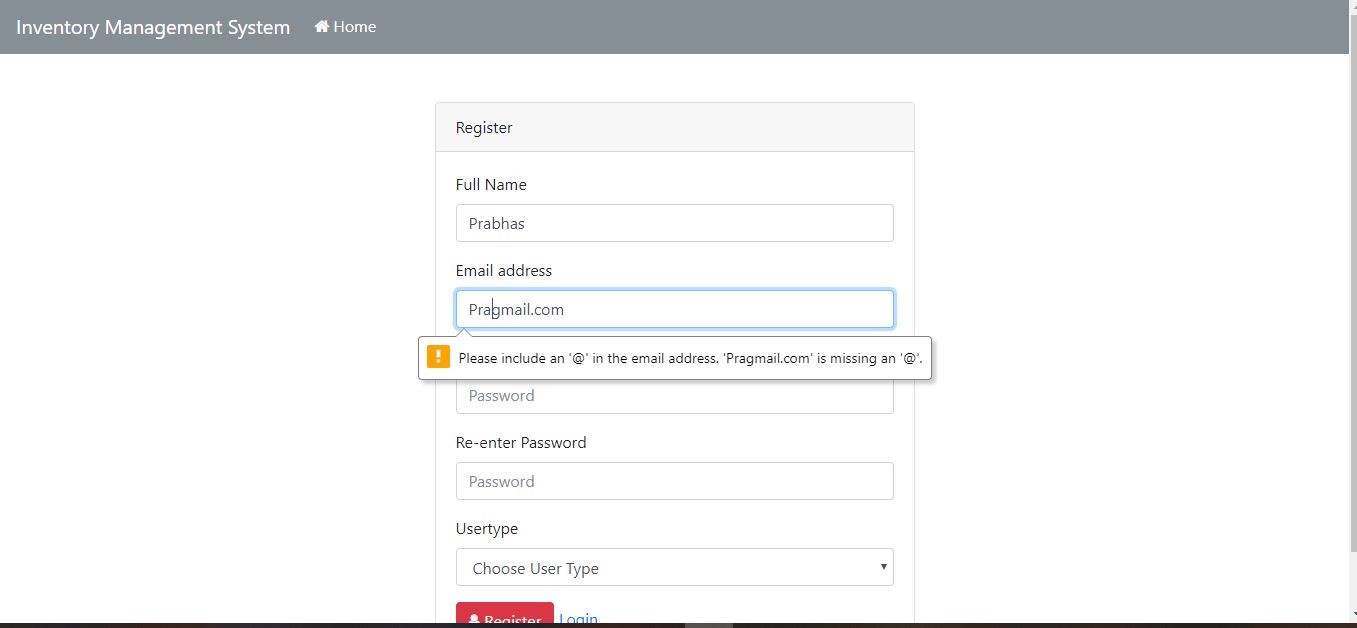Click the Register form header
Viewport: 1357px width, 628px height.
click(x=483, y=127)
